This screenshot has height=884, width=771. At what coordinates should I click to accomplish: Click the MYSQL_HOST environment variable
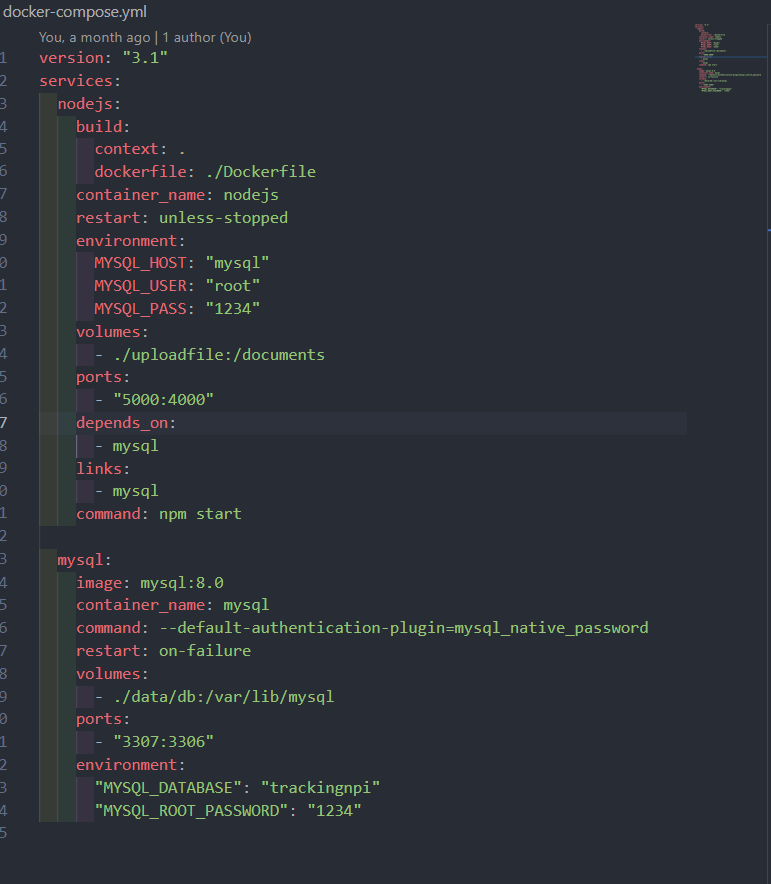[x=140, y=263]
